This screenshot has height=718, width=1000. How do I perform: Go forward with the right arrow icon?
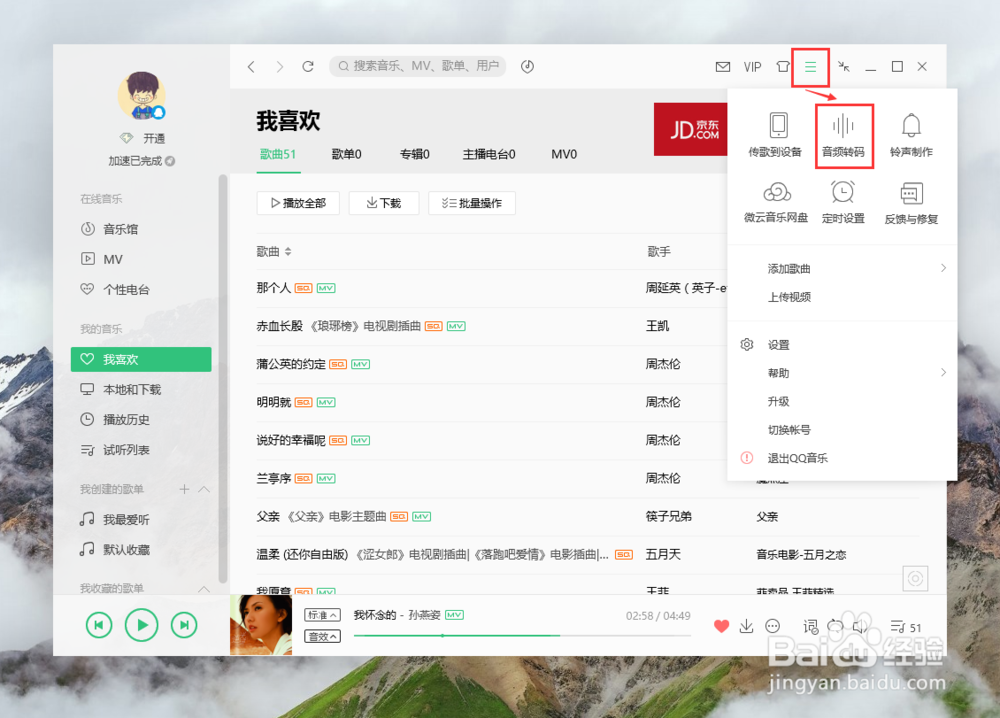[279, 66]
